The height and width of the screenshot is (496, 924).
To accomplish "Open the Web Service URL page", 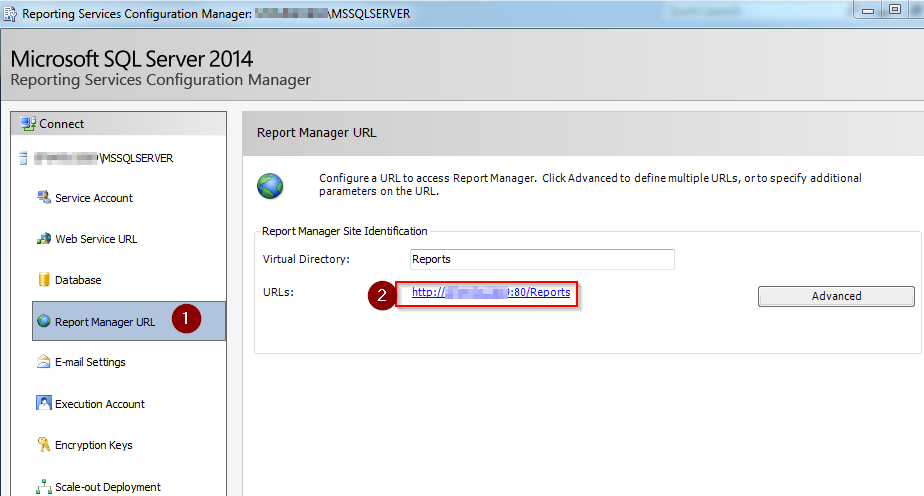I will 96,239.
